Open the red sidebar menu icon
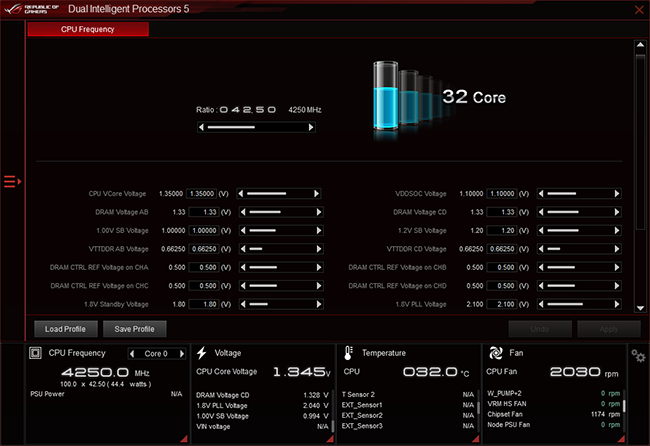The height and width of the screenshot is (446, 650). (x=12, y=182)
